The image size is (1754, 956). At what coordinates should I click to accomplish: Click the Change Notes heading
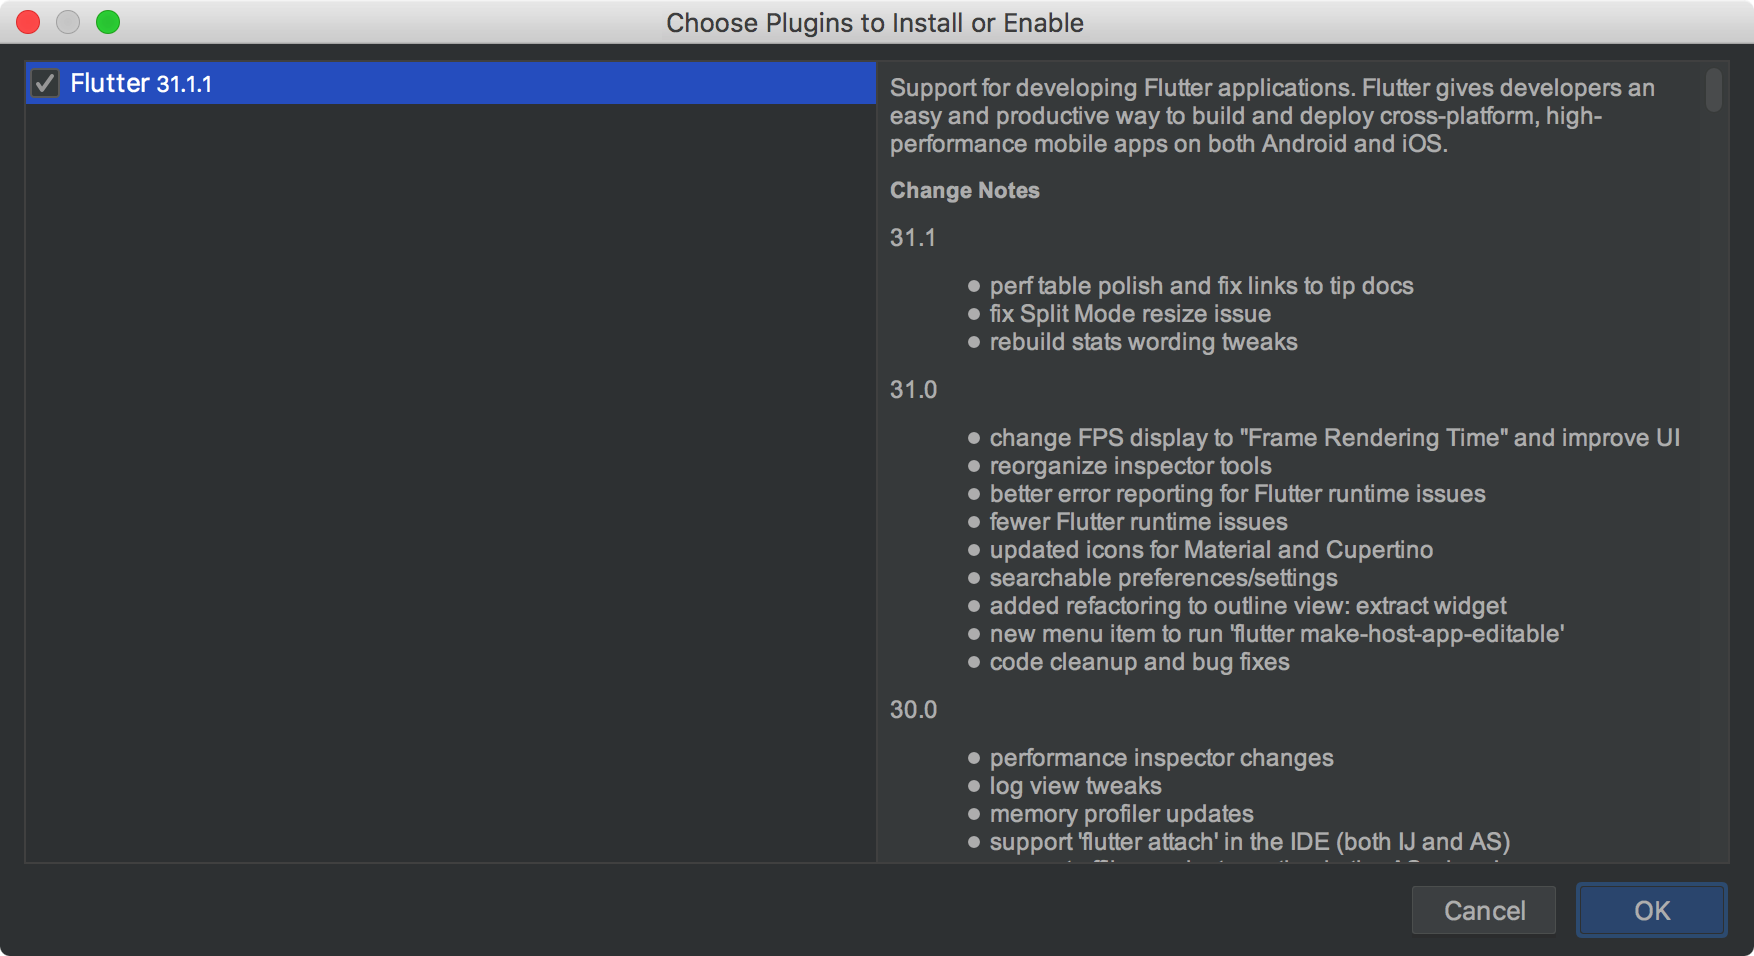click(x=965, y=190)
